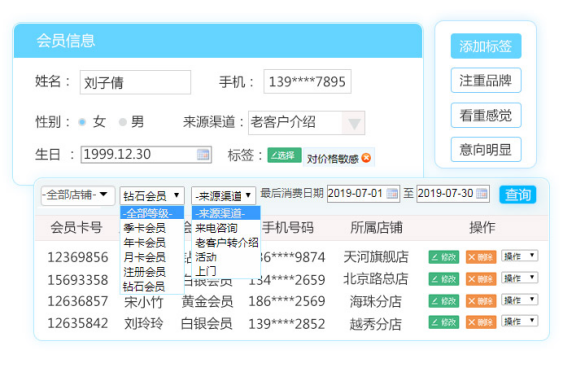Click member name 宋小竹
This screenshot has width=563, height=372.
tap(144, 302)
